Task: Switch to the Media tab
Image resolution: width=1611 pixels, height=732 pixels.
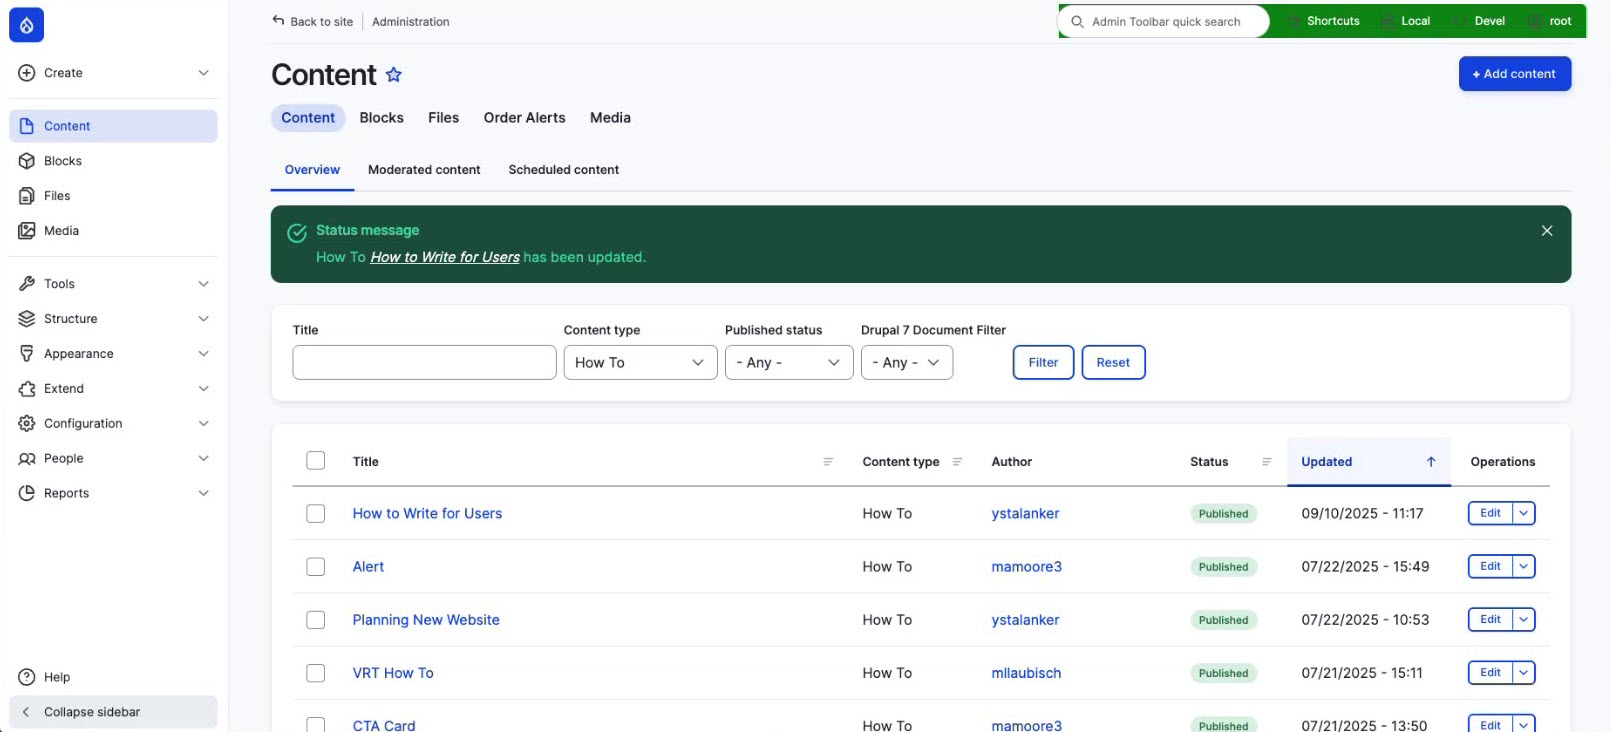Action: pos(610,118)
